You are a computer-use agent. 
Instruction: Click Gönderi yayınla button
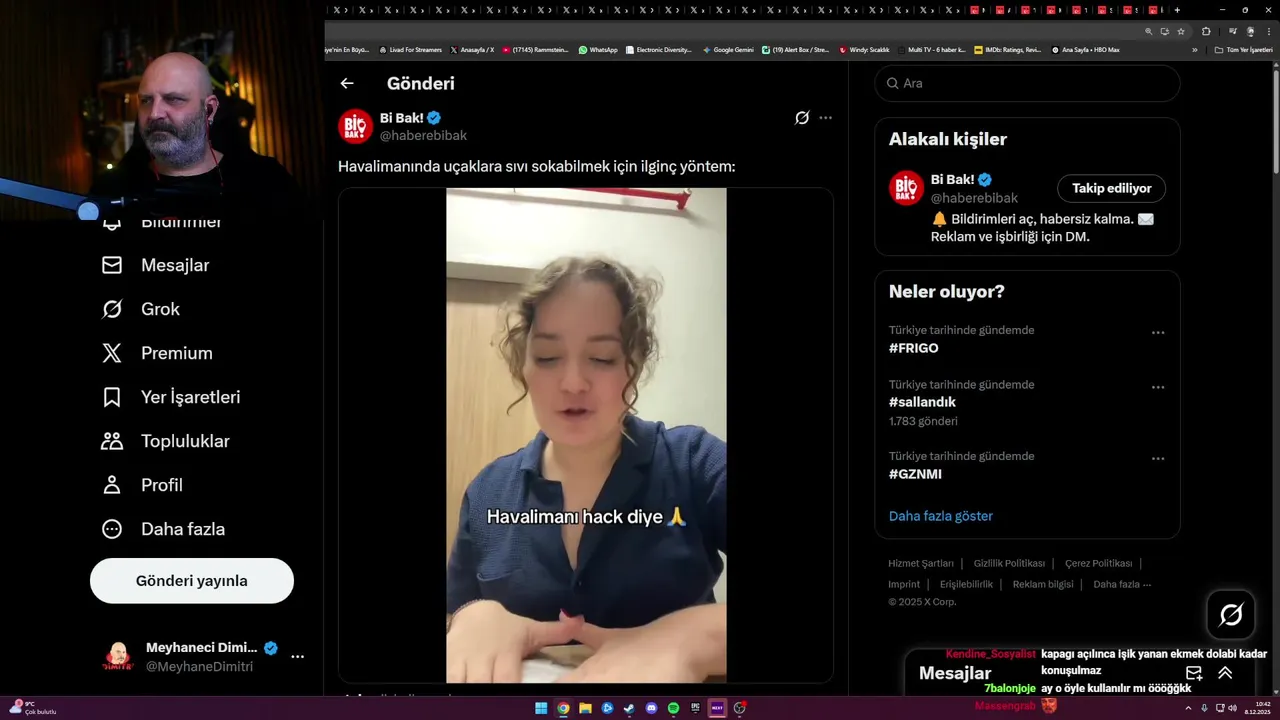[x=192, y=581]
